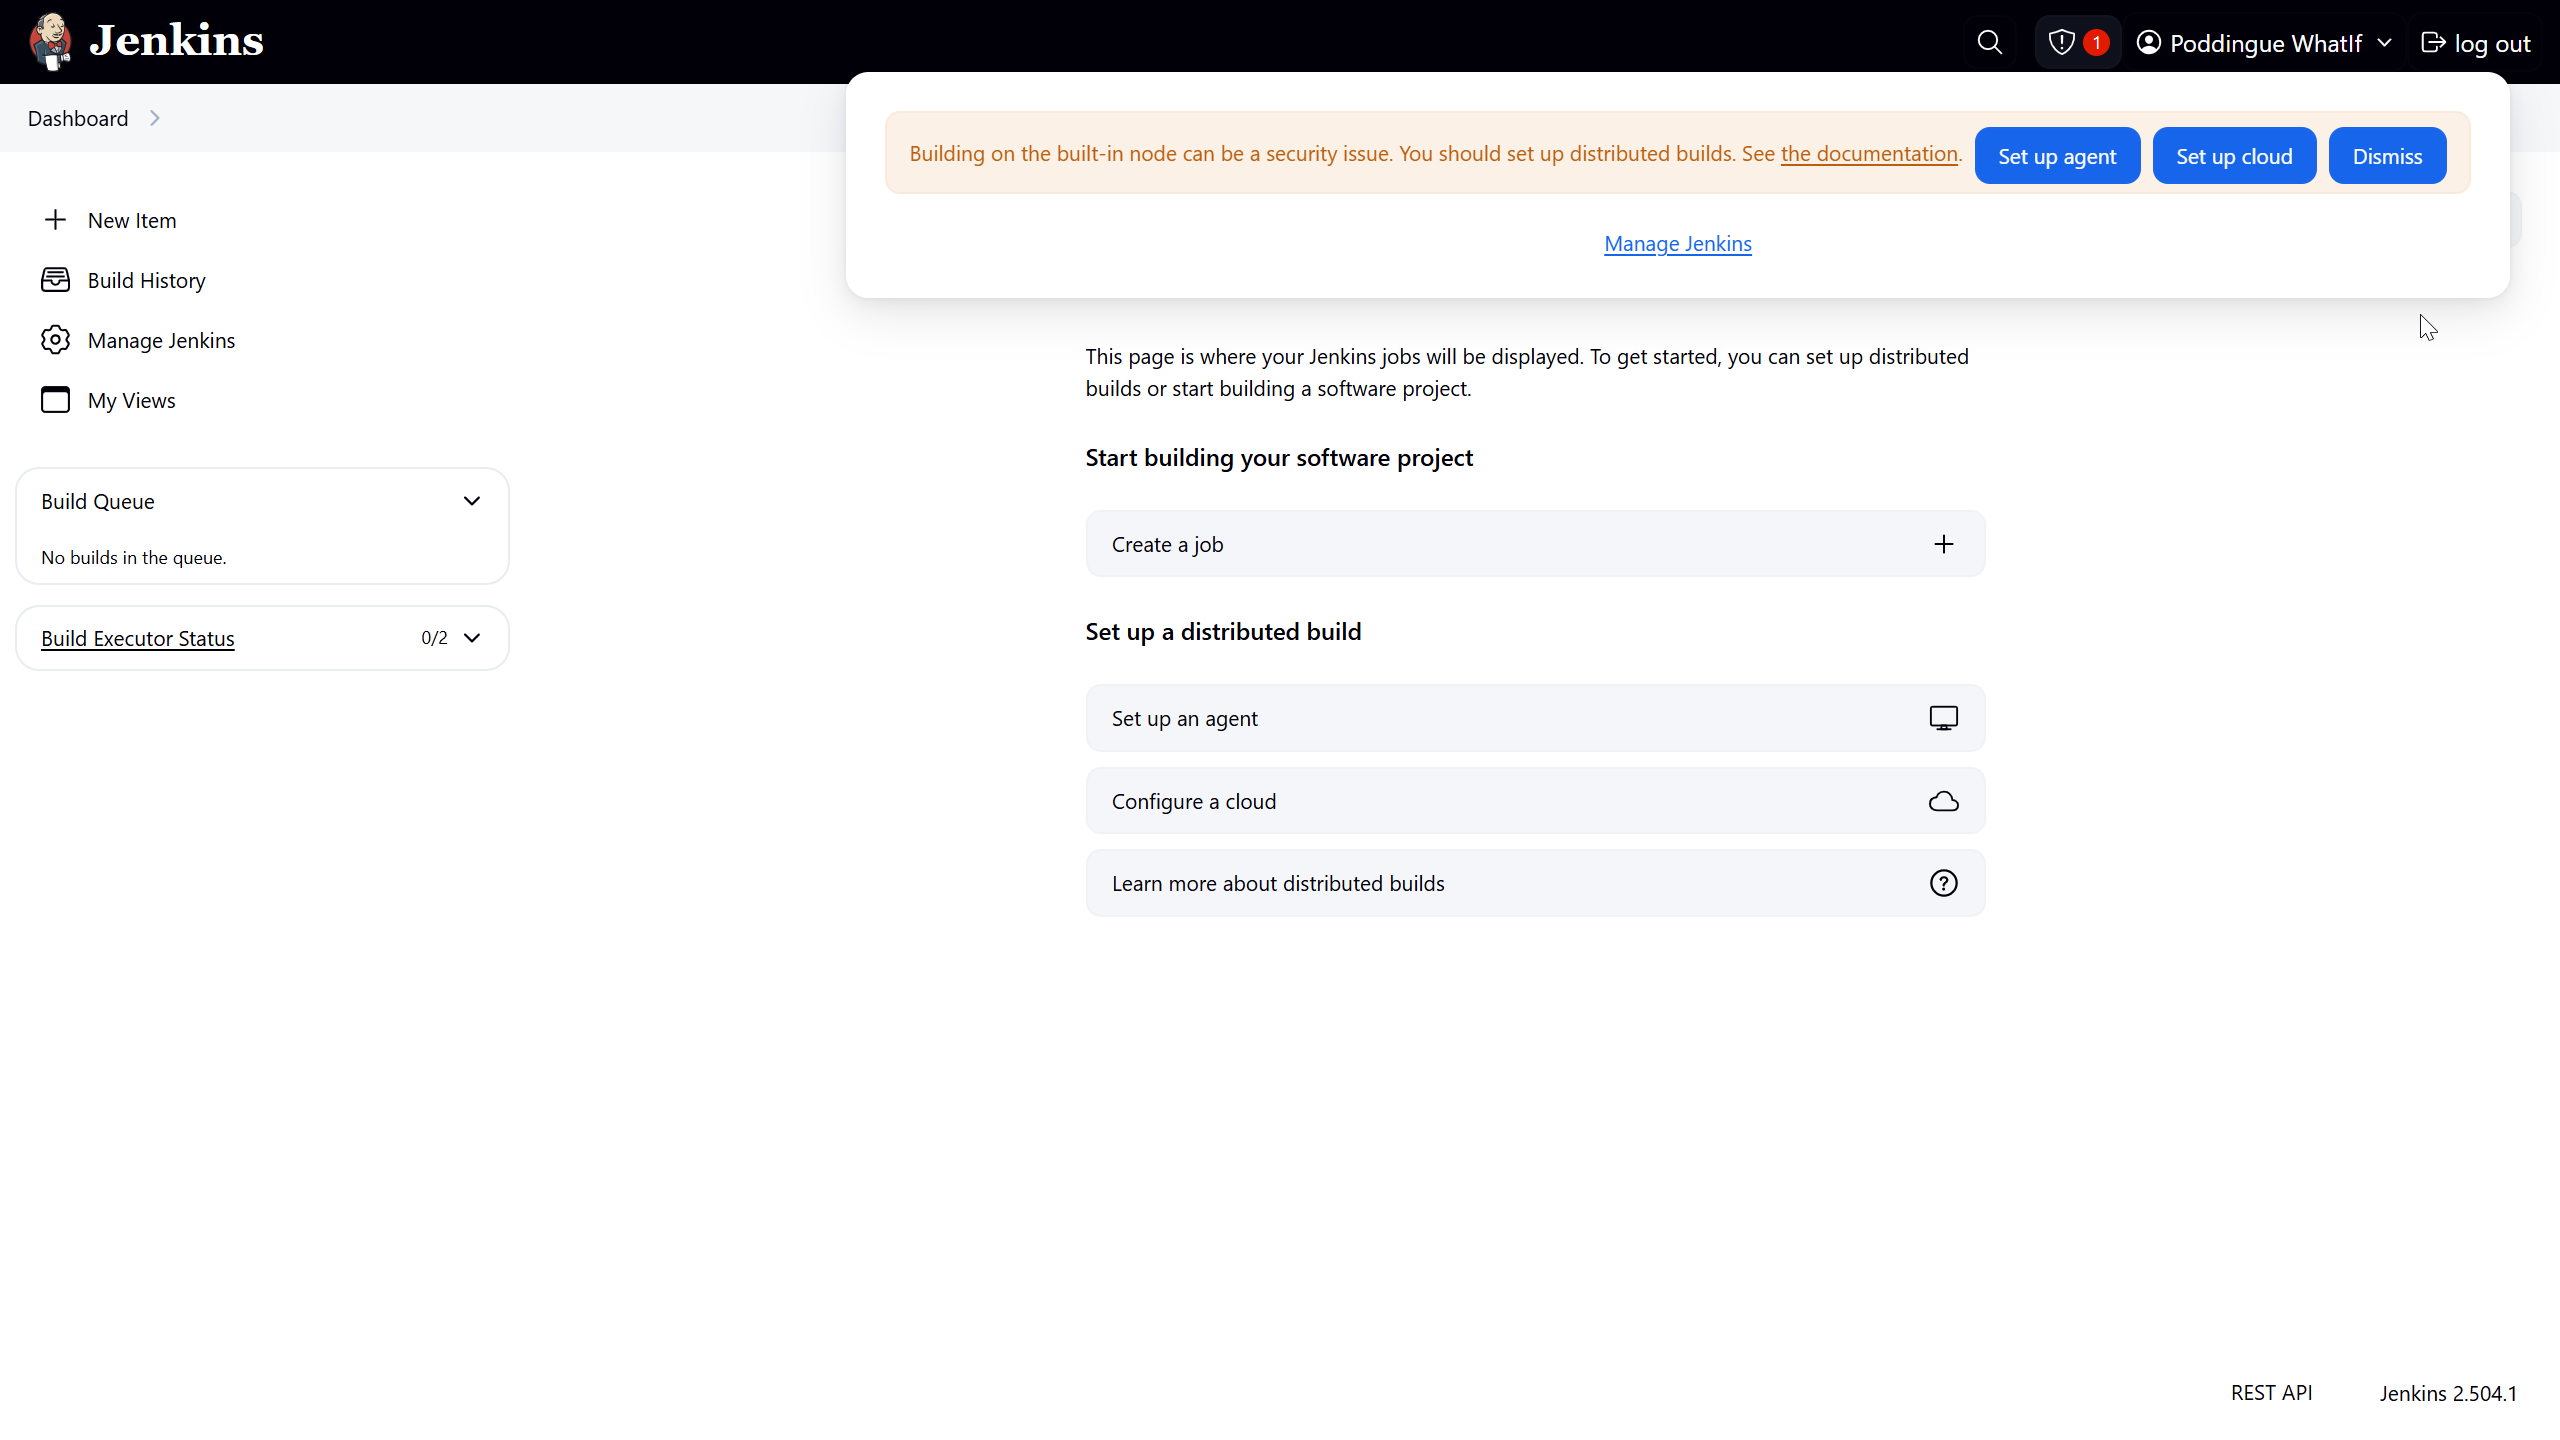Viewport: 2560px width, 1440px height.
Task: Select the Create a job row
Action: (1535, 544)
